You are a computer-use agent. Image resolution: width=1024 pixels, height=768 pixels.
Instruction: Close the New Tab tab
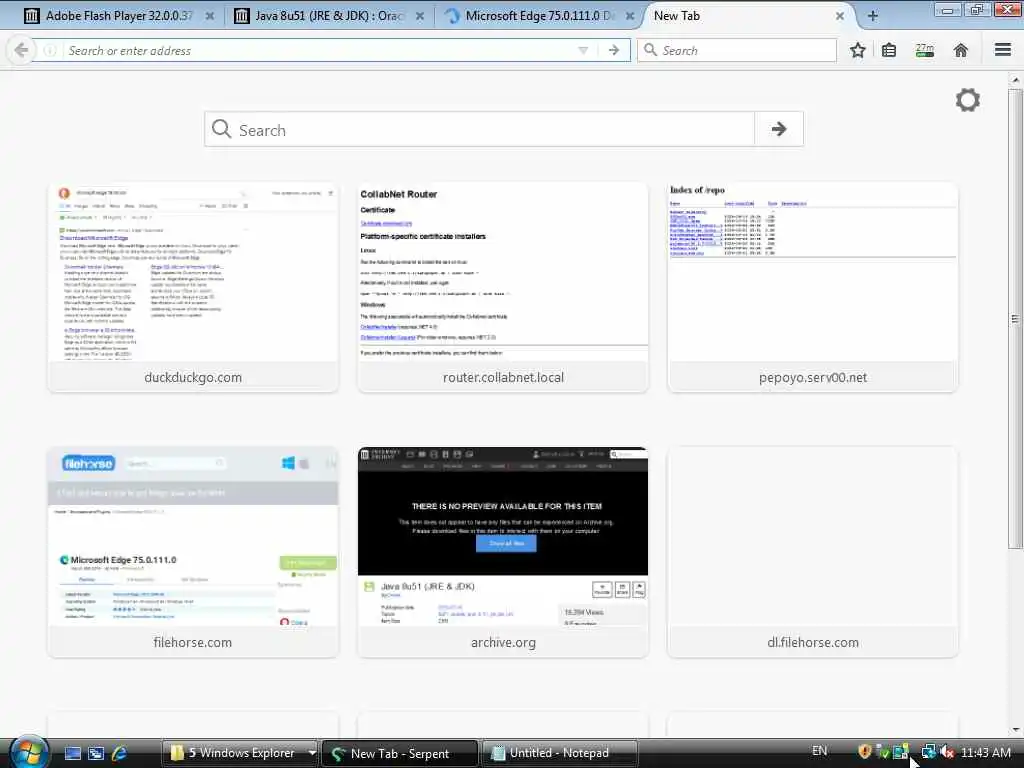pos(840,16)
